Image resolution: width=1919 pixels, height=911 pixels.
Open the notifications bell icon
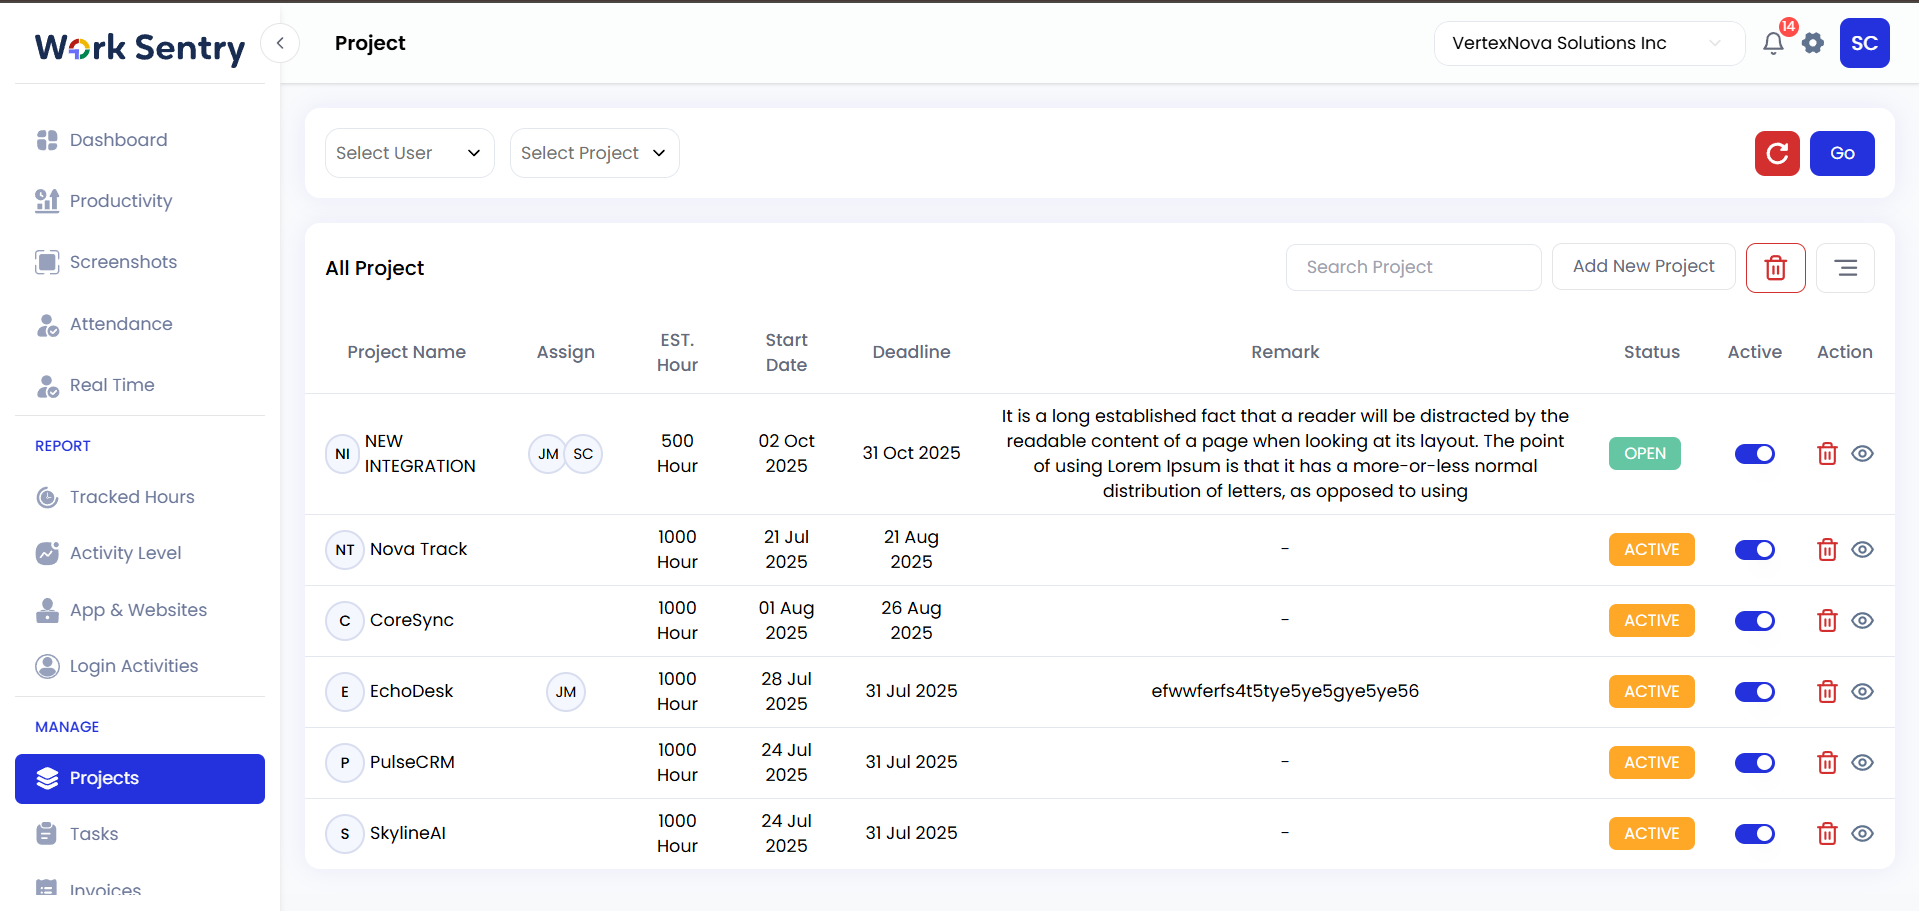coord(1773,43)
